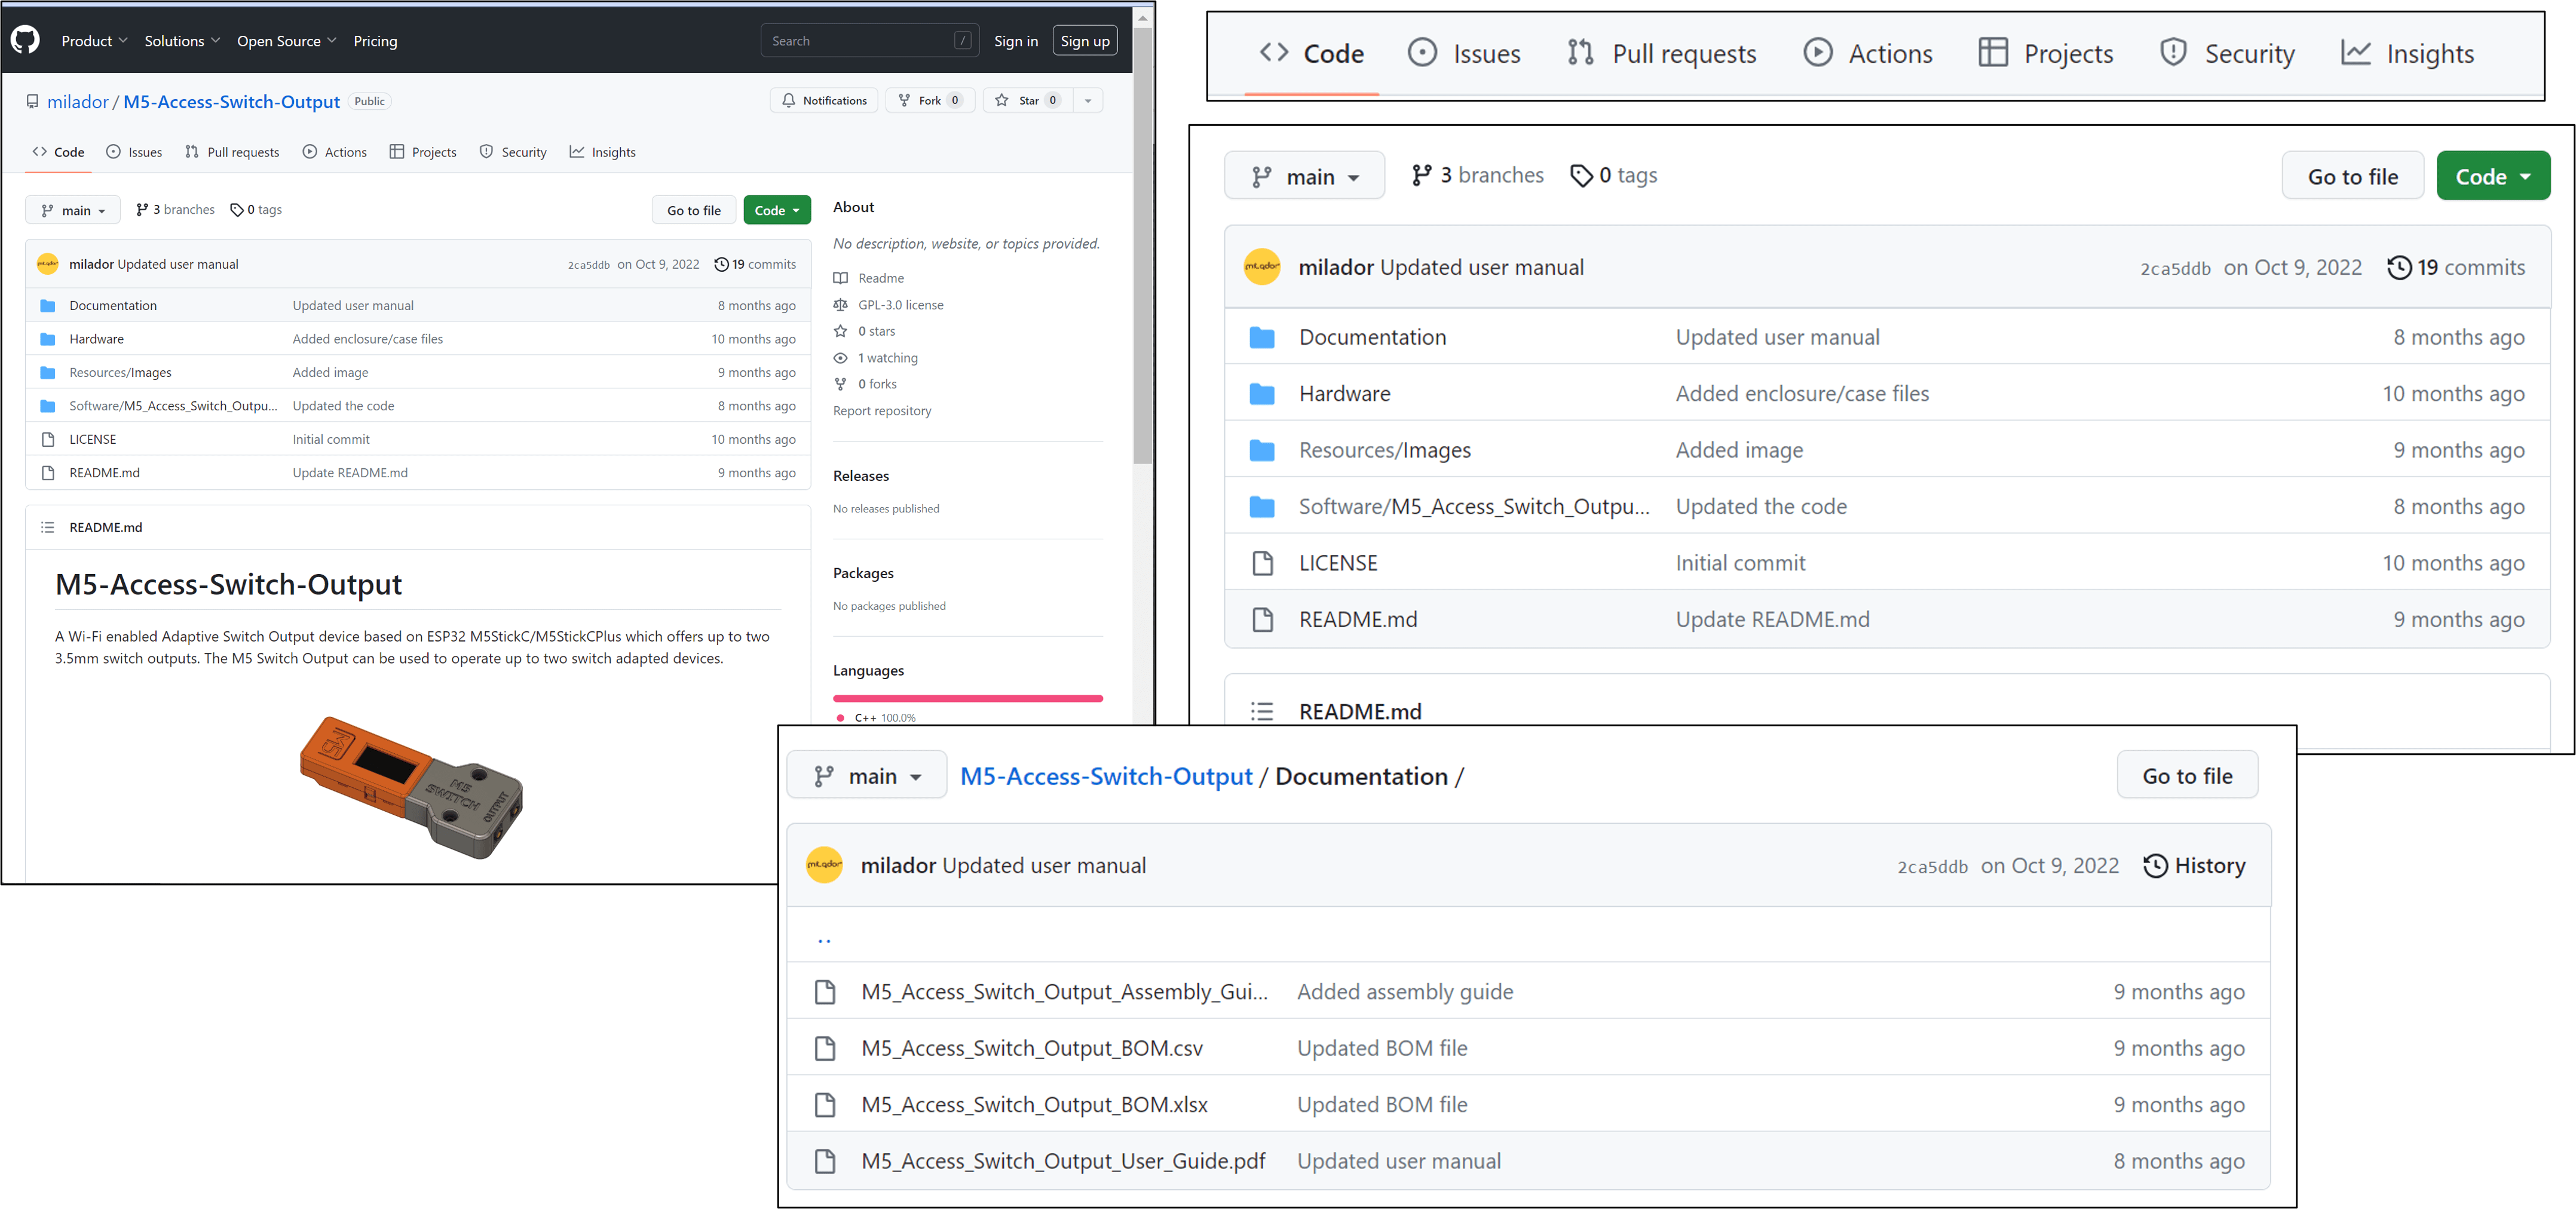Go to Pricing in top navigation

[375, 41]
